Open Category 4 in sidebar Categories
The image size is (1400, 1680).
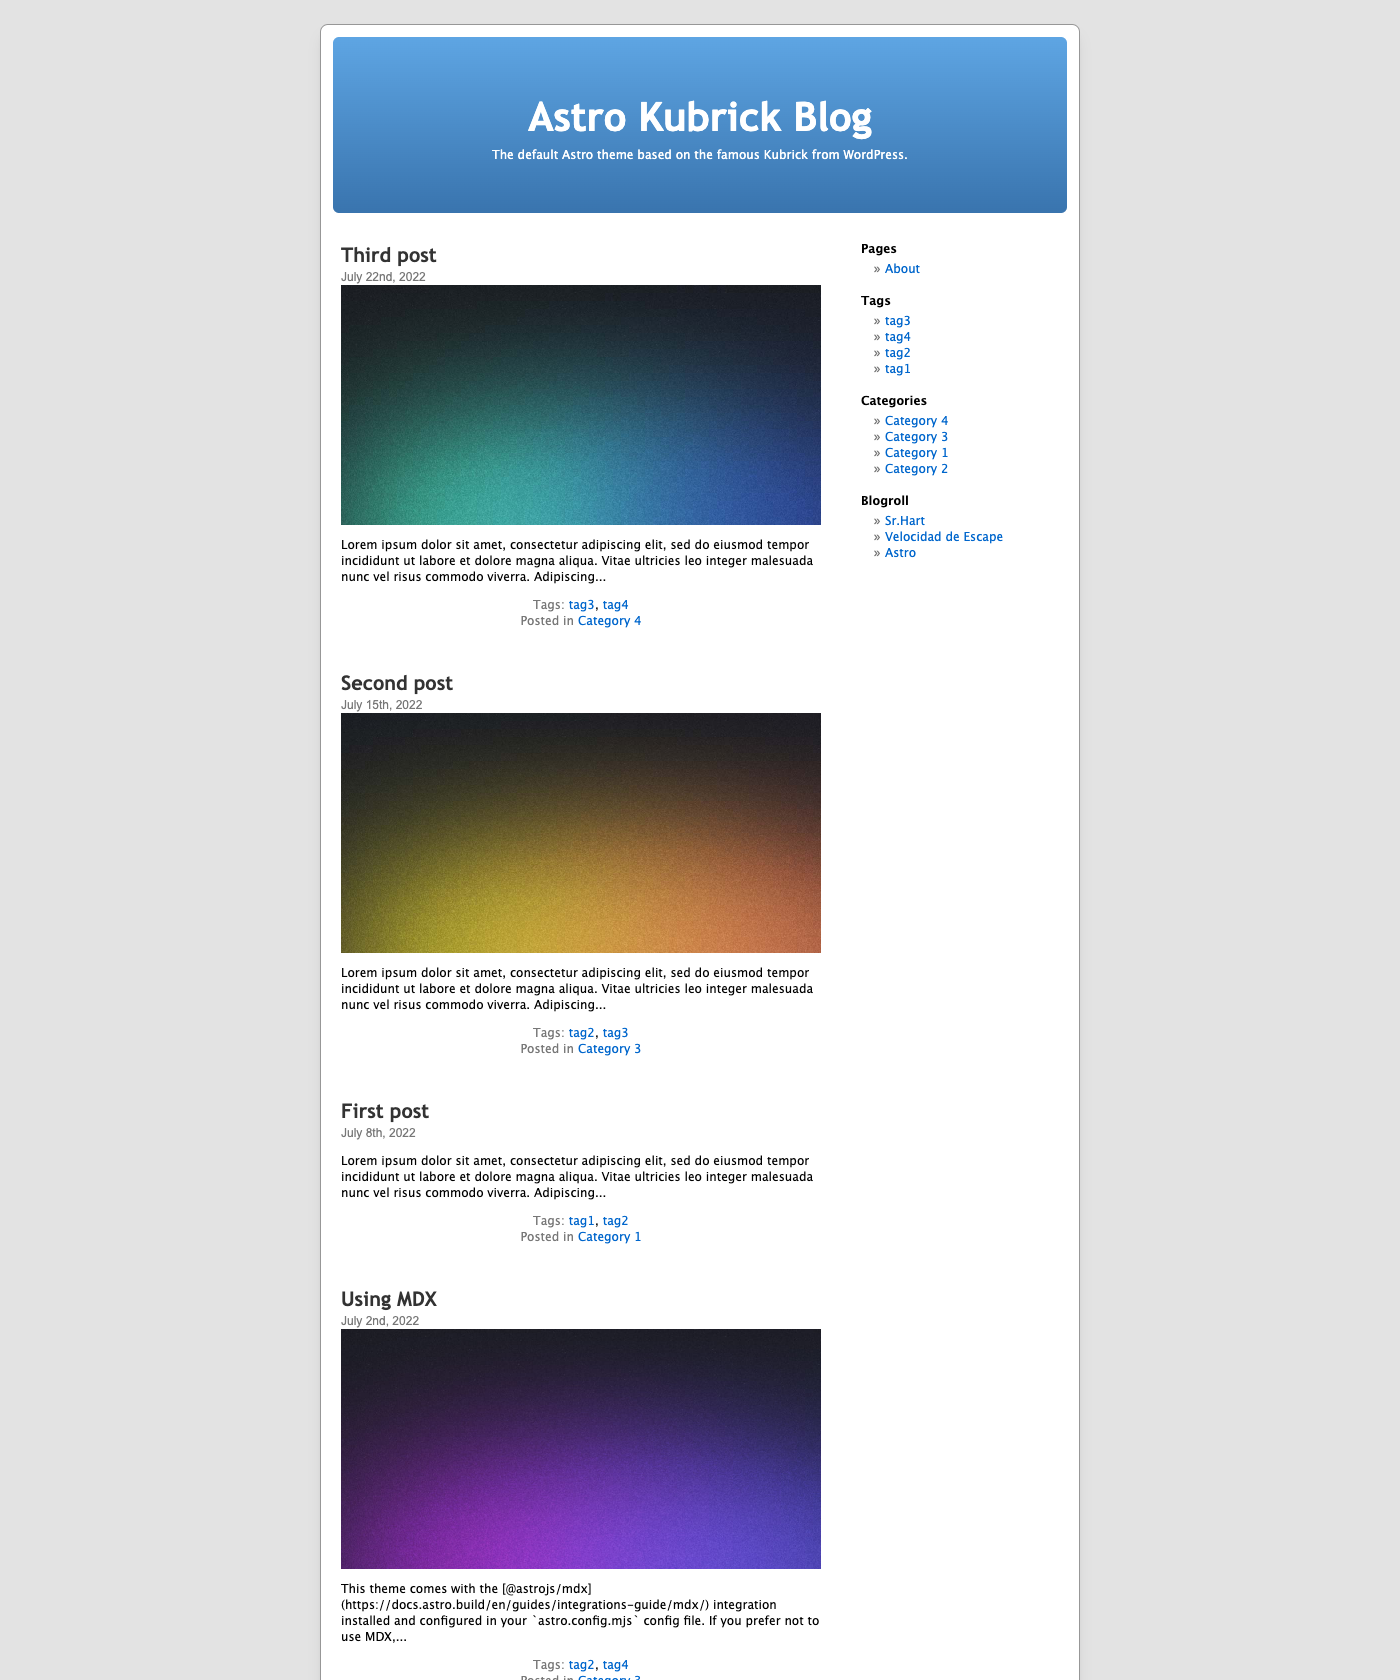pyautogui.click(x=916, y=421)
